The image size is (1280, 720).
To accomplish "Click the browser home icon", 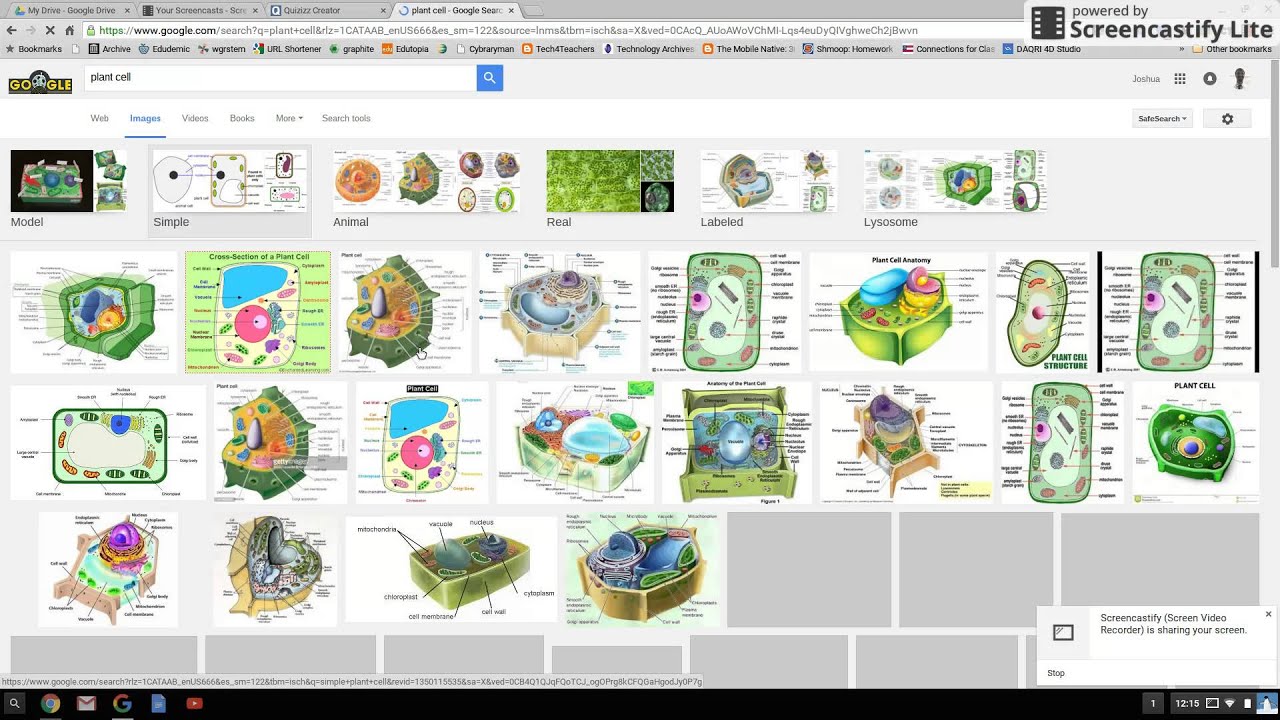I will tap(69, 30).
